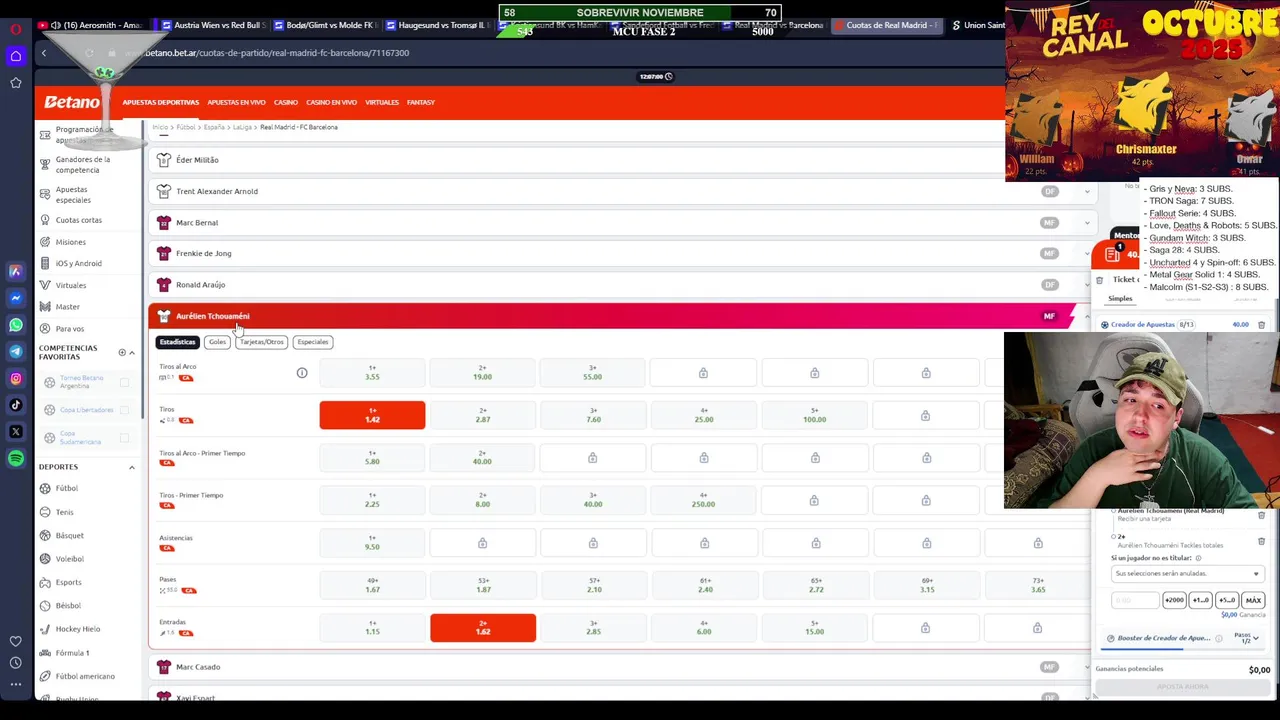Open Spotify from the Opera sidebar
The width and height of the screenshot is (1280, 720).
pyautogui.click(x=15, y=459)
